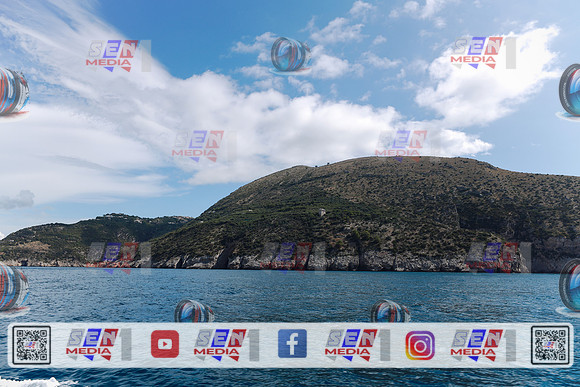The image size is (580, 387).
Task: Click the QR code left of the banner
Action: (x=31, y=345)
